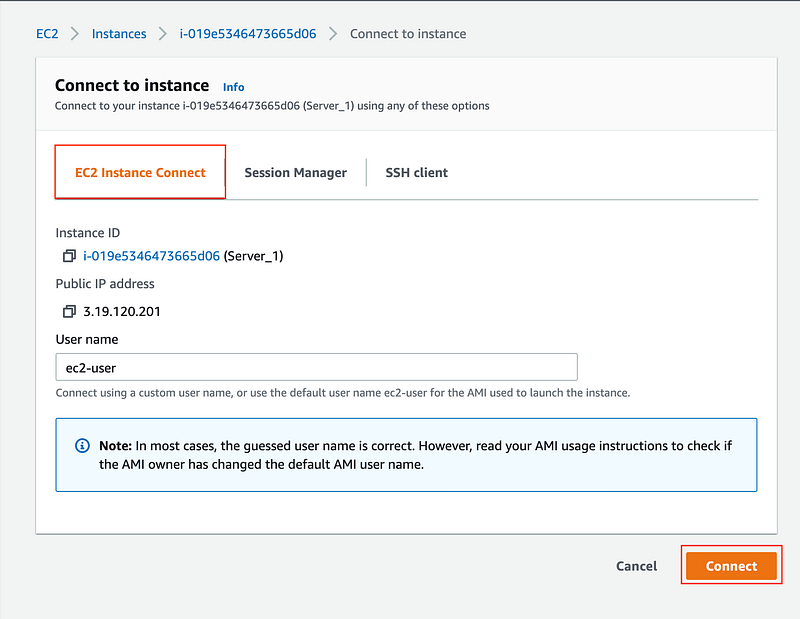
Task: Click the Connect to instance breadcrumb text
Action: 408,34
